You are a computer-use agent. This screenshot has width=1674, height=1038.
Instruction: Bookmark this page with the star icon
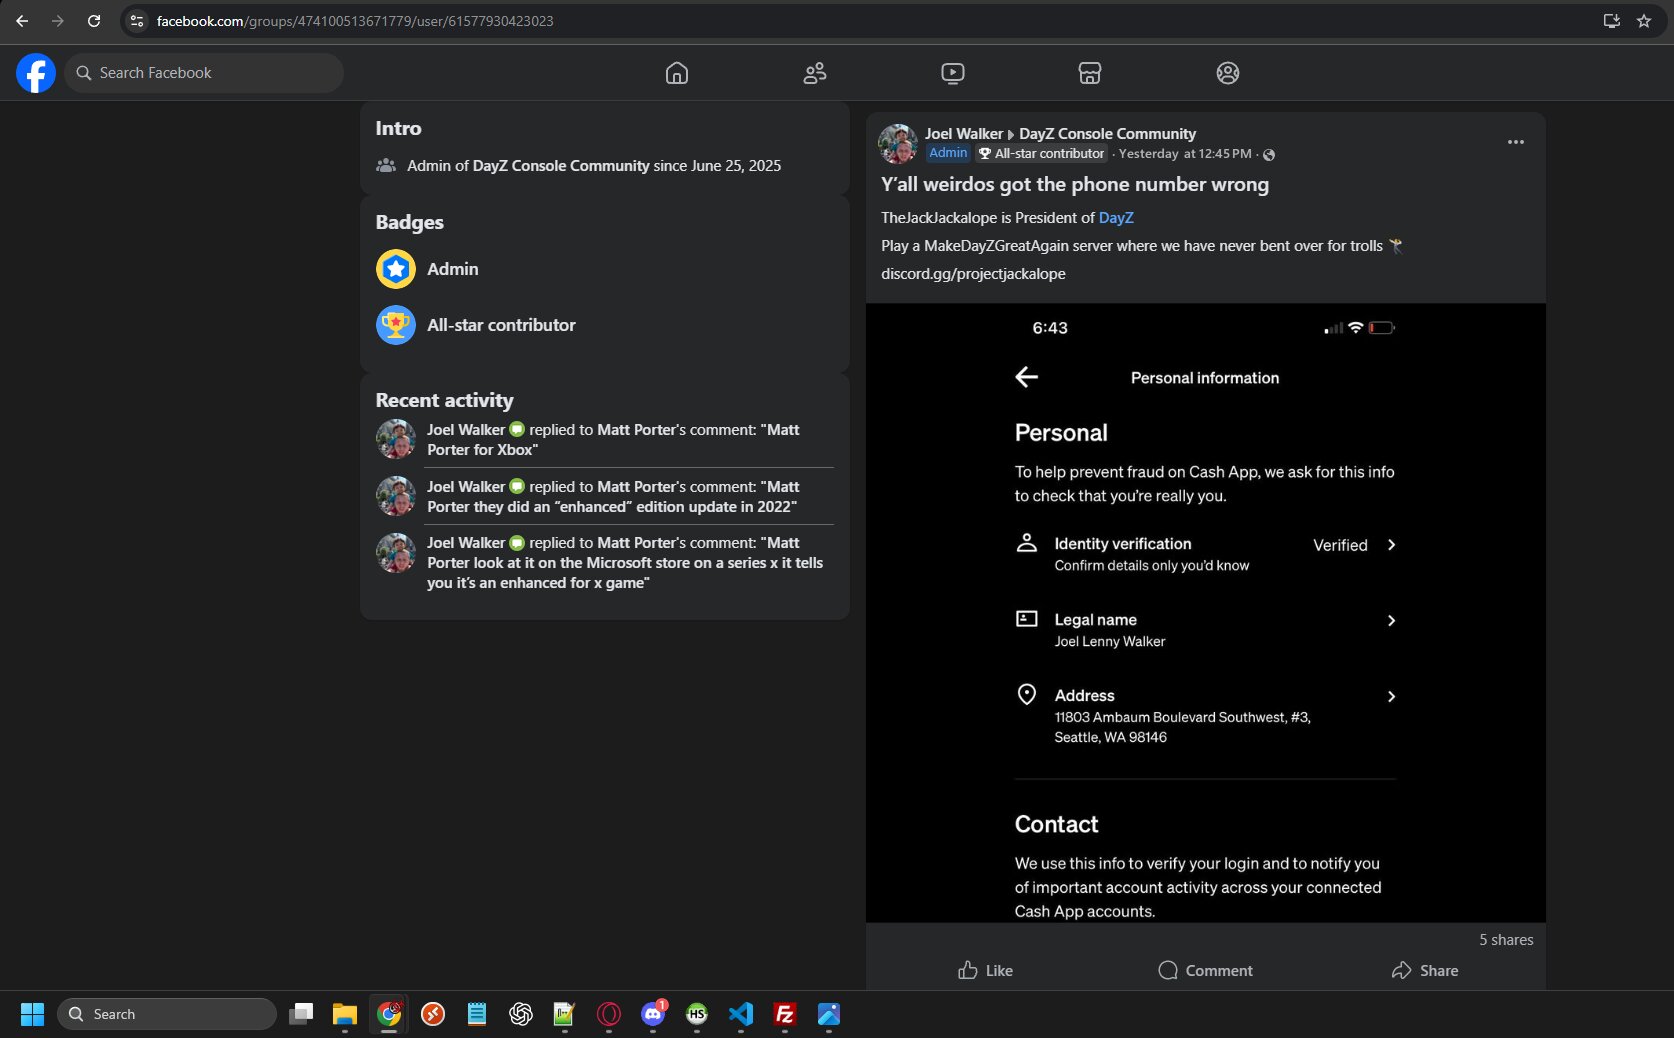coord(1644,21)
